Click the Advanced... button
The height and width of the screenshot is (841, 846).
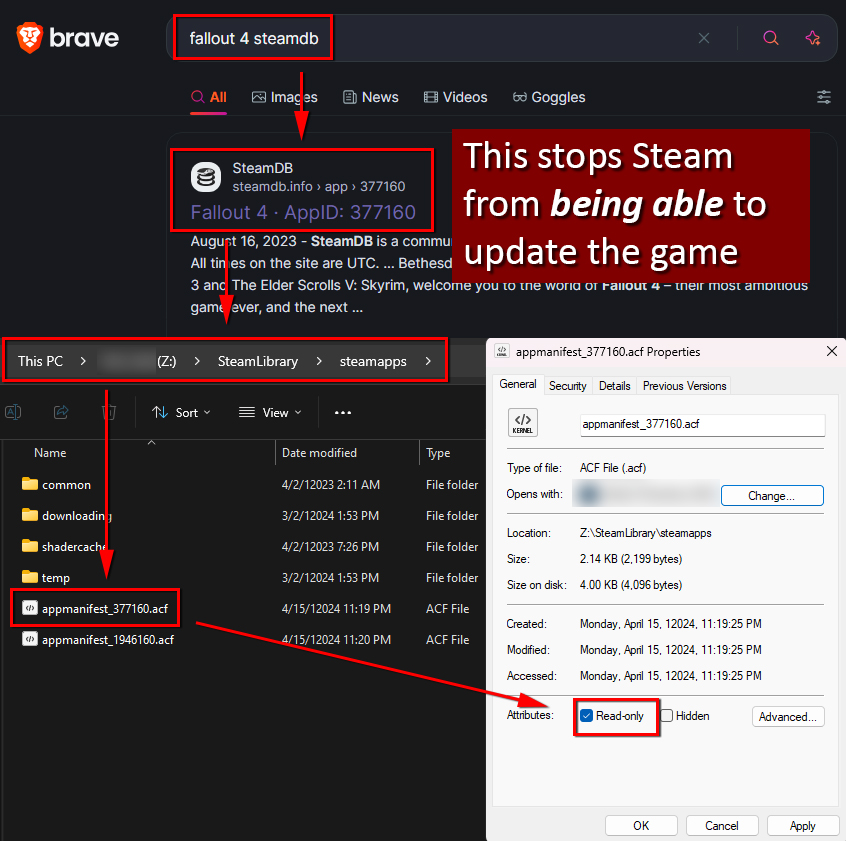(788, 716)
